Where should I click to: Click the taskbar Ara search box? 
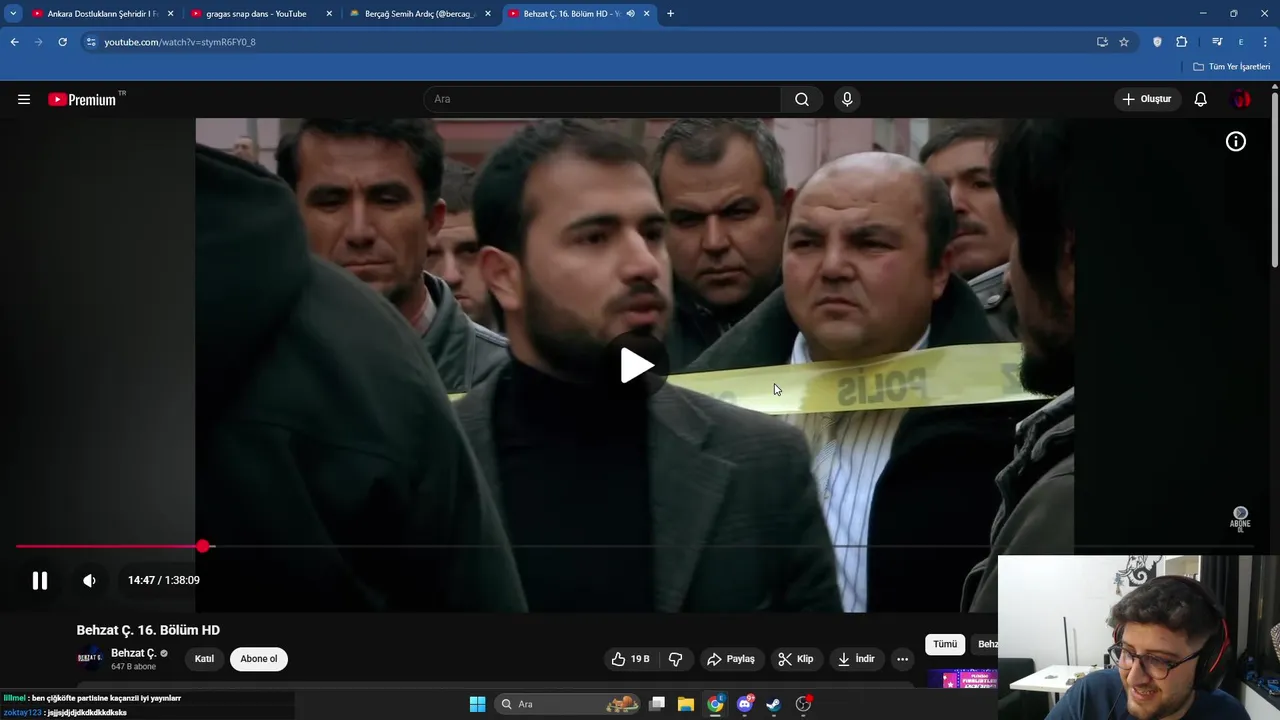[568, 704]
